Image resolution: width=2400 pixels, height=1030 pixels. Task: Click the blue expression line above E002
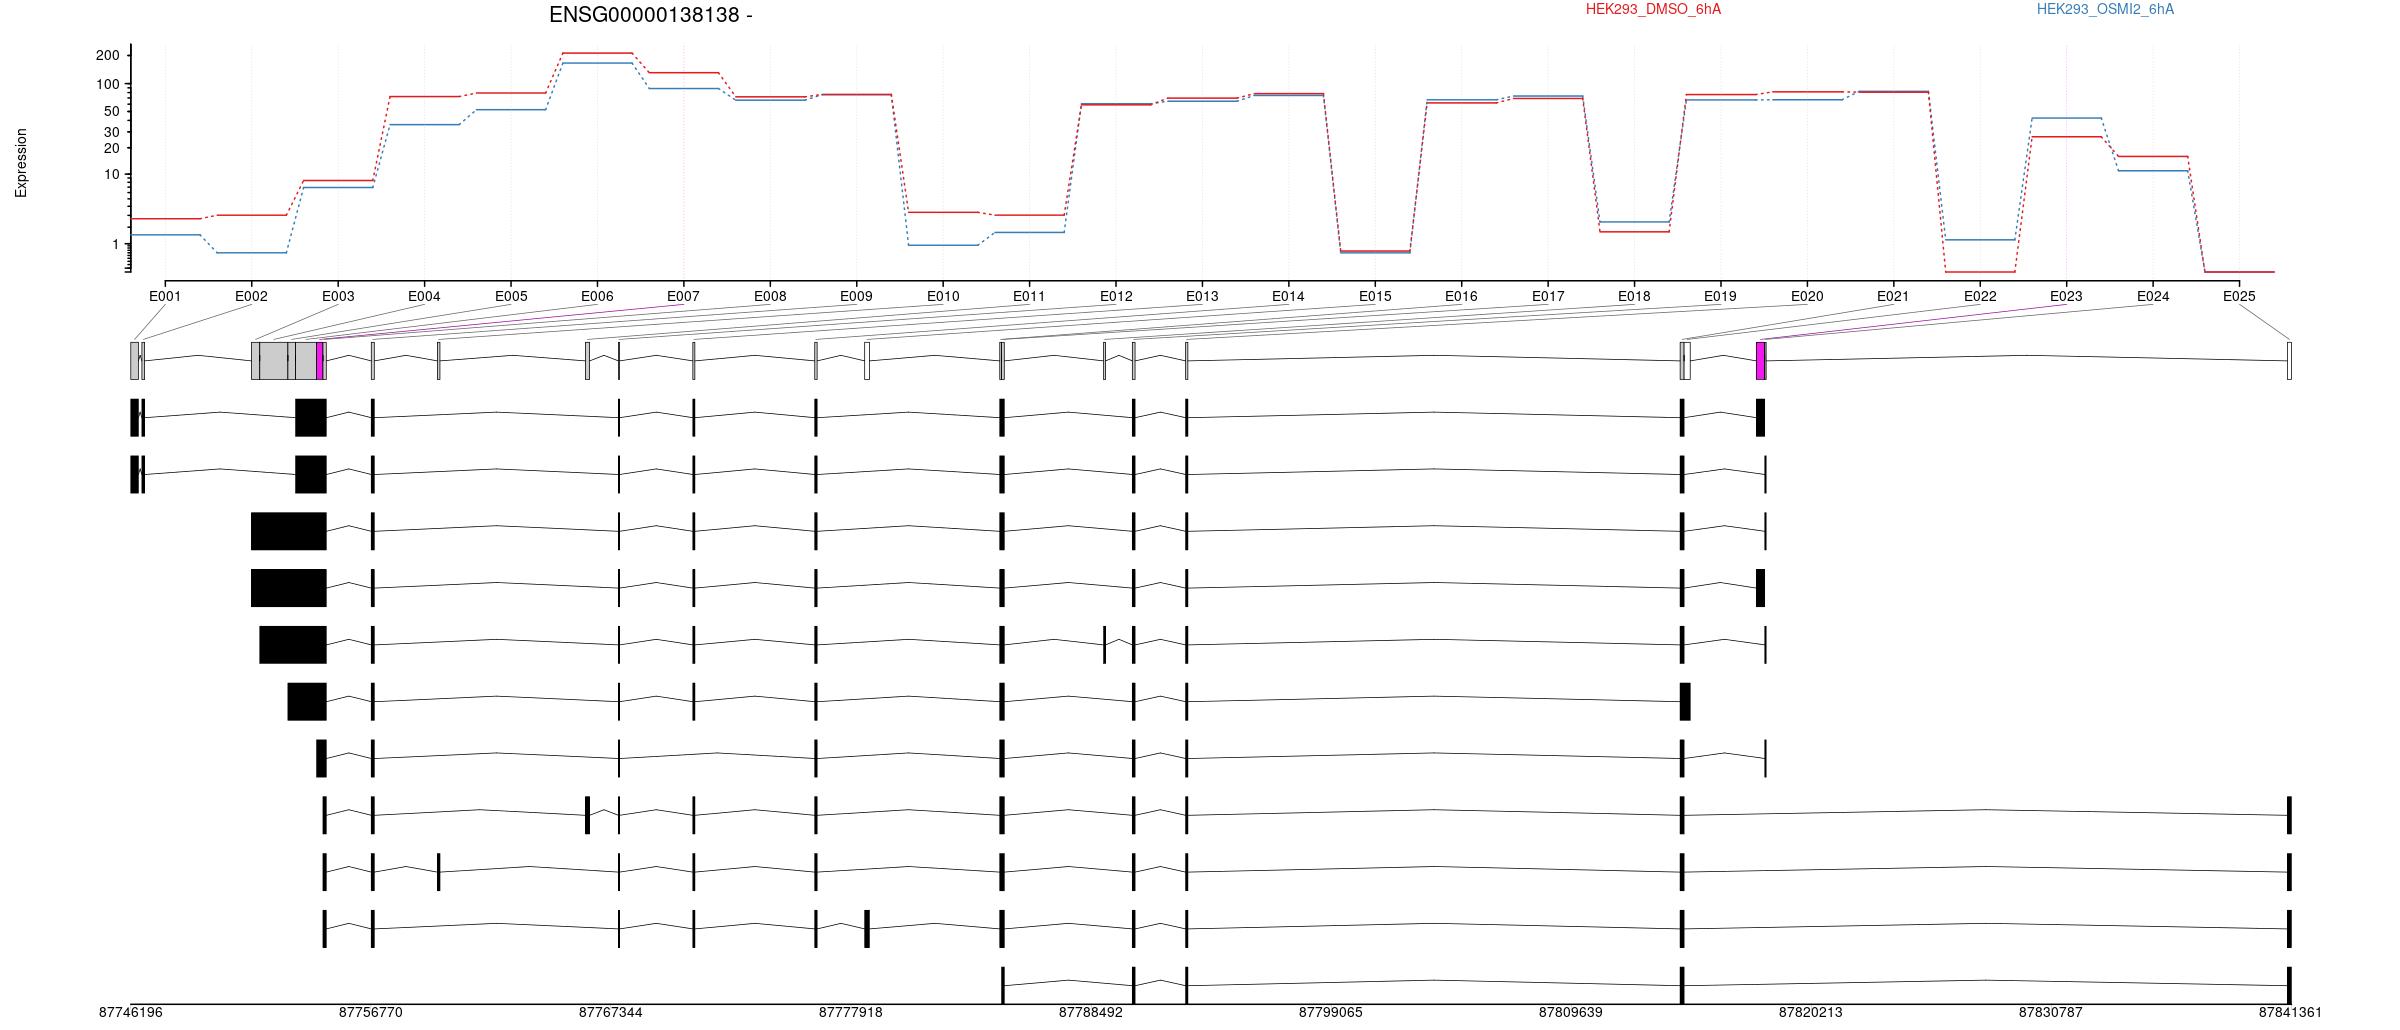point(251,253)
